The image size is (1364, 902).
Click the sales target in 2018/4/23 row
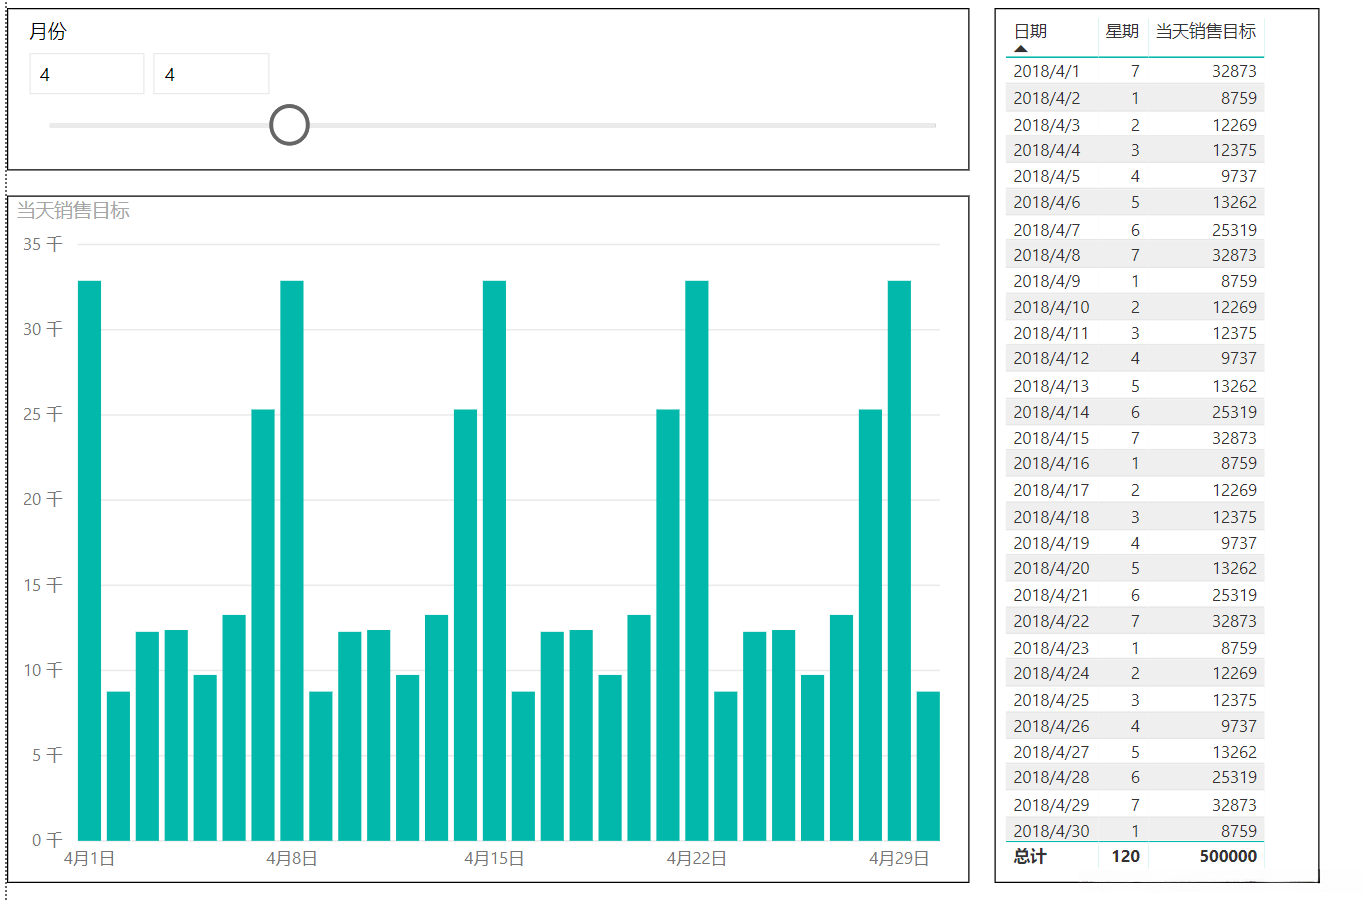pos(1238,648)
